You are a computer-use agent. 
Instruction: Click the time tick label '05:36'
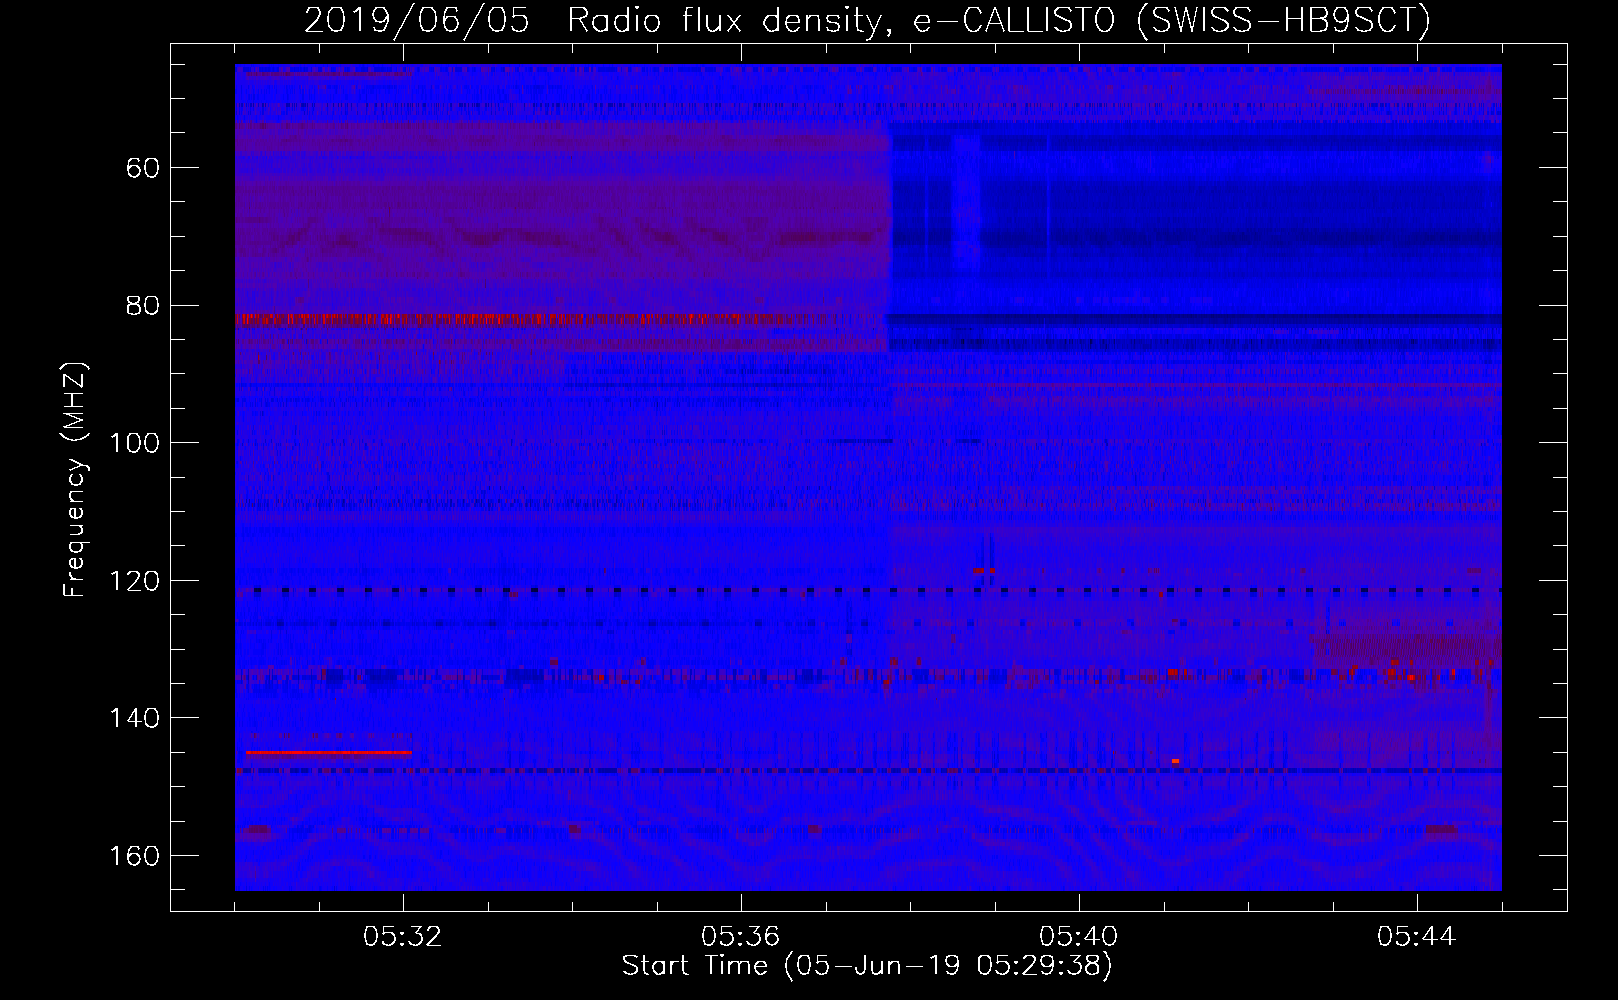[741, 937]
